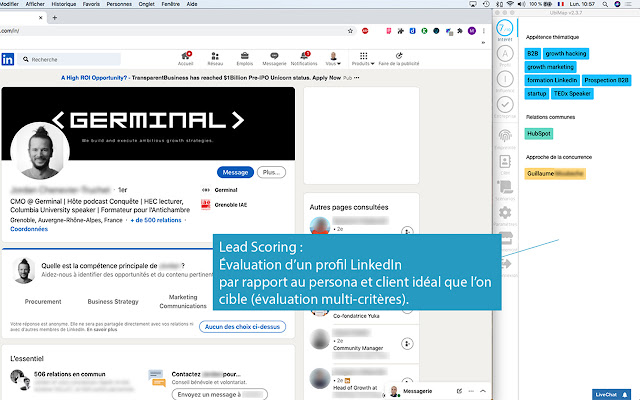Viewport: 640px width, 400px height.
Task: Connect with the Community Manager suggestion
Action: (407, 344)
